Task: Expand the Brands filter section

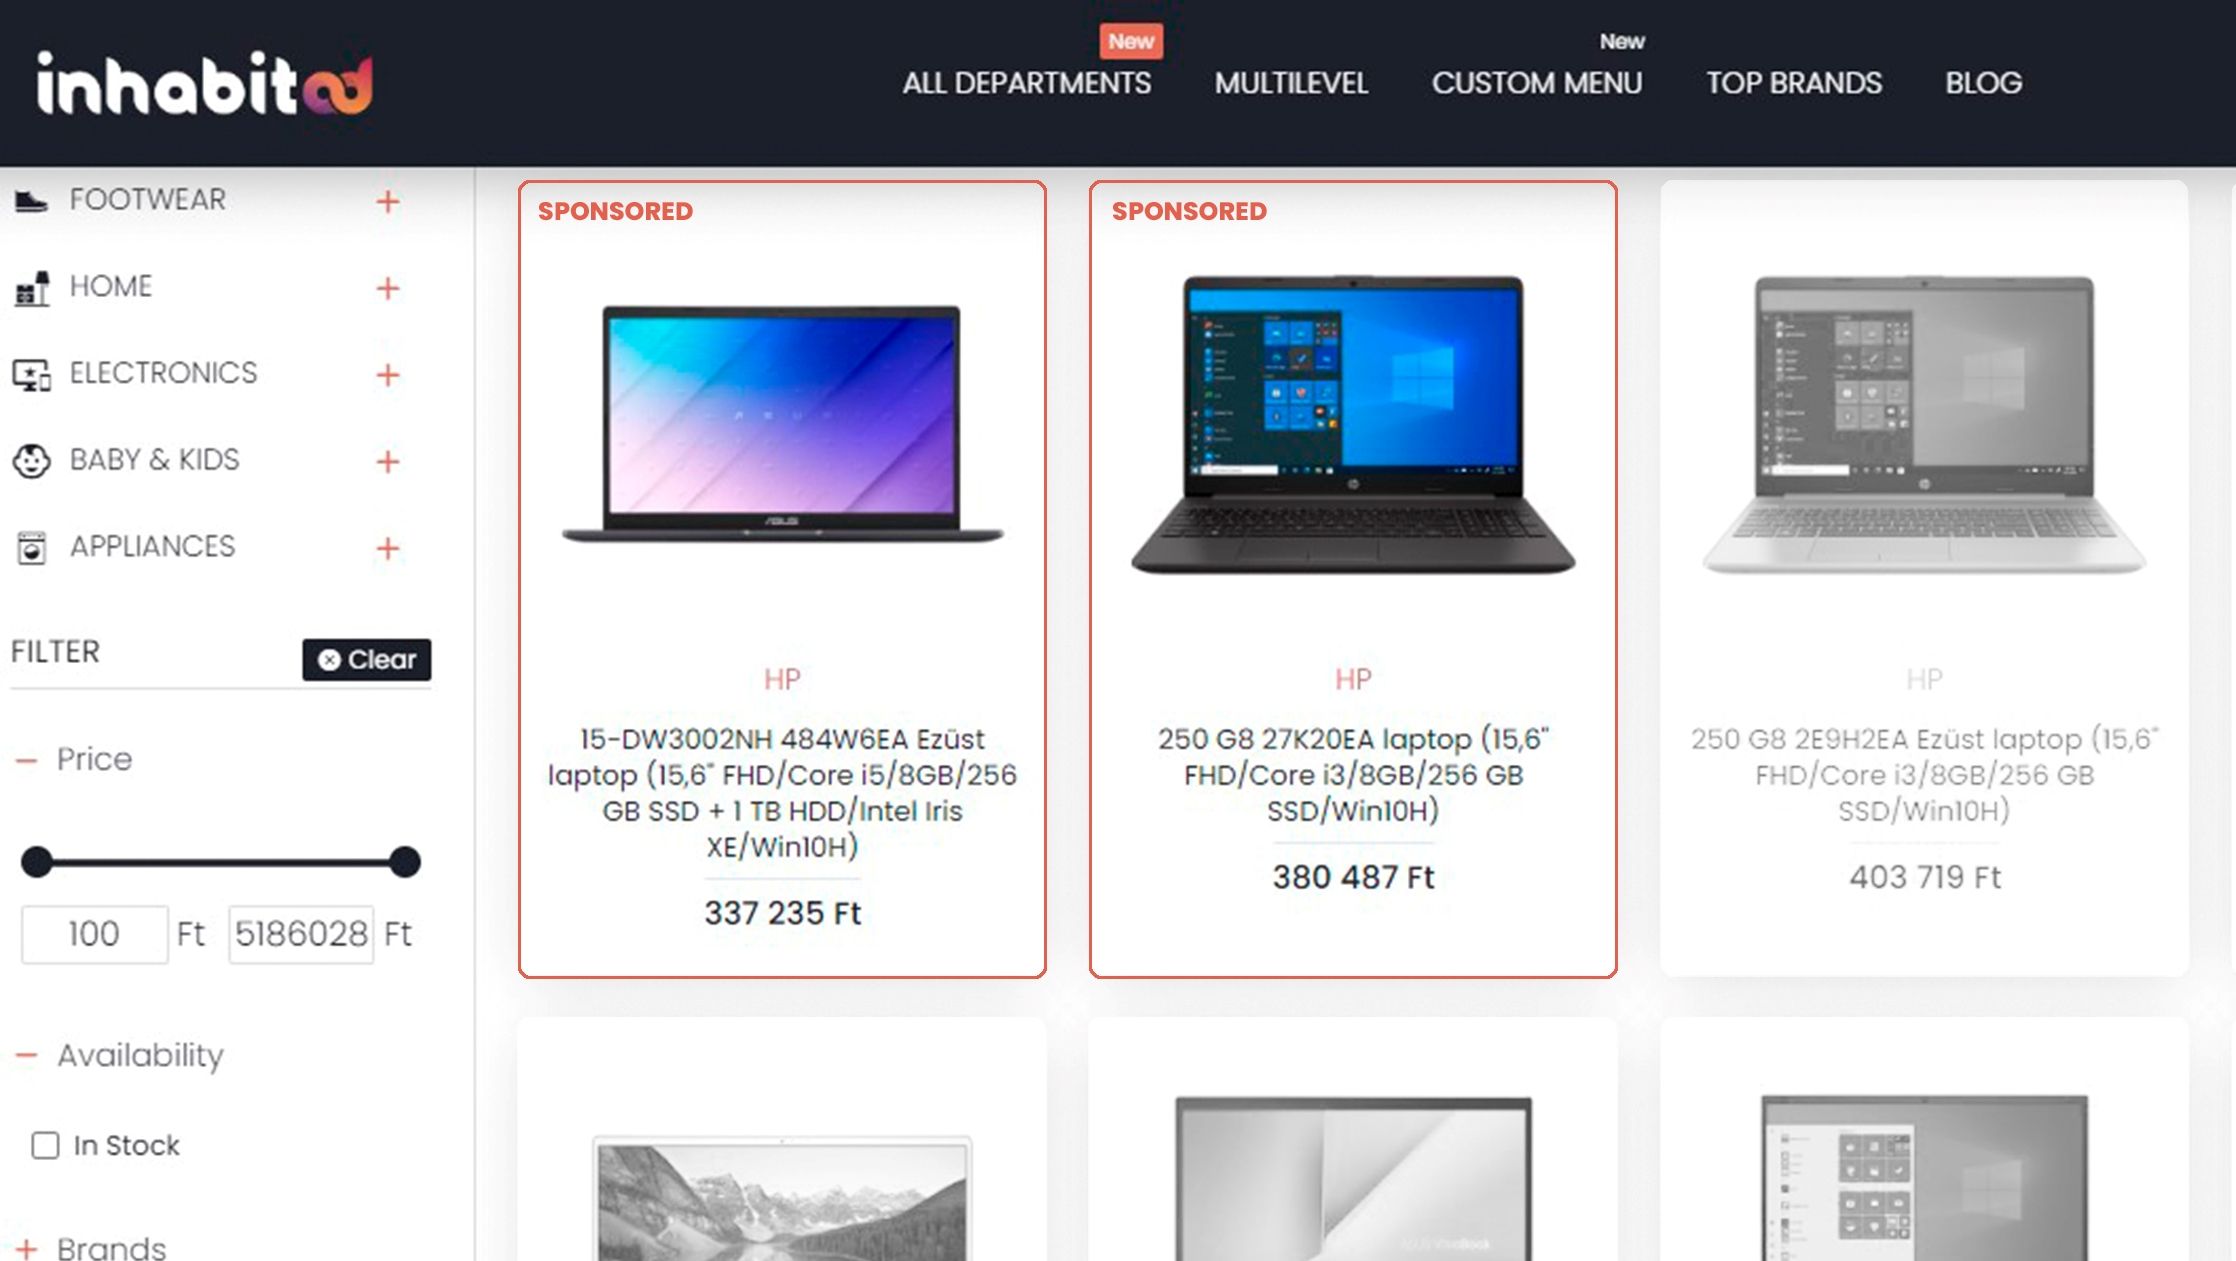Action: tap(27, 1249)
